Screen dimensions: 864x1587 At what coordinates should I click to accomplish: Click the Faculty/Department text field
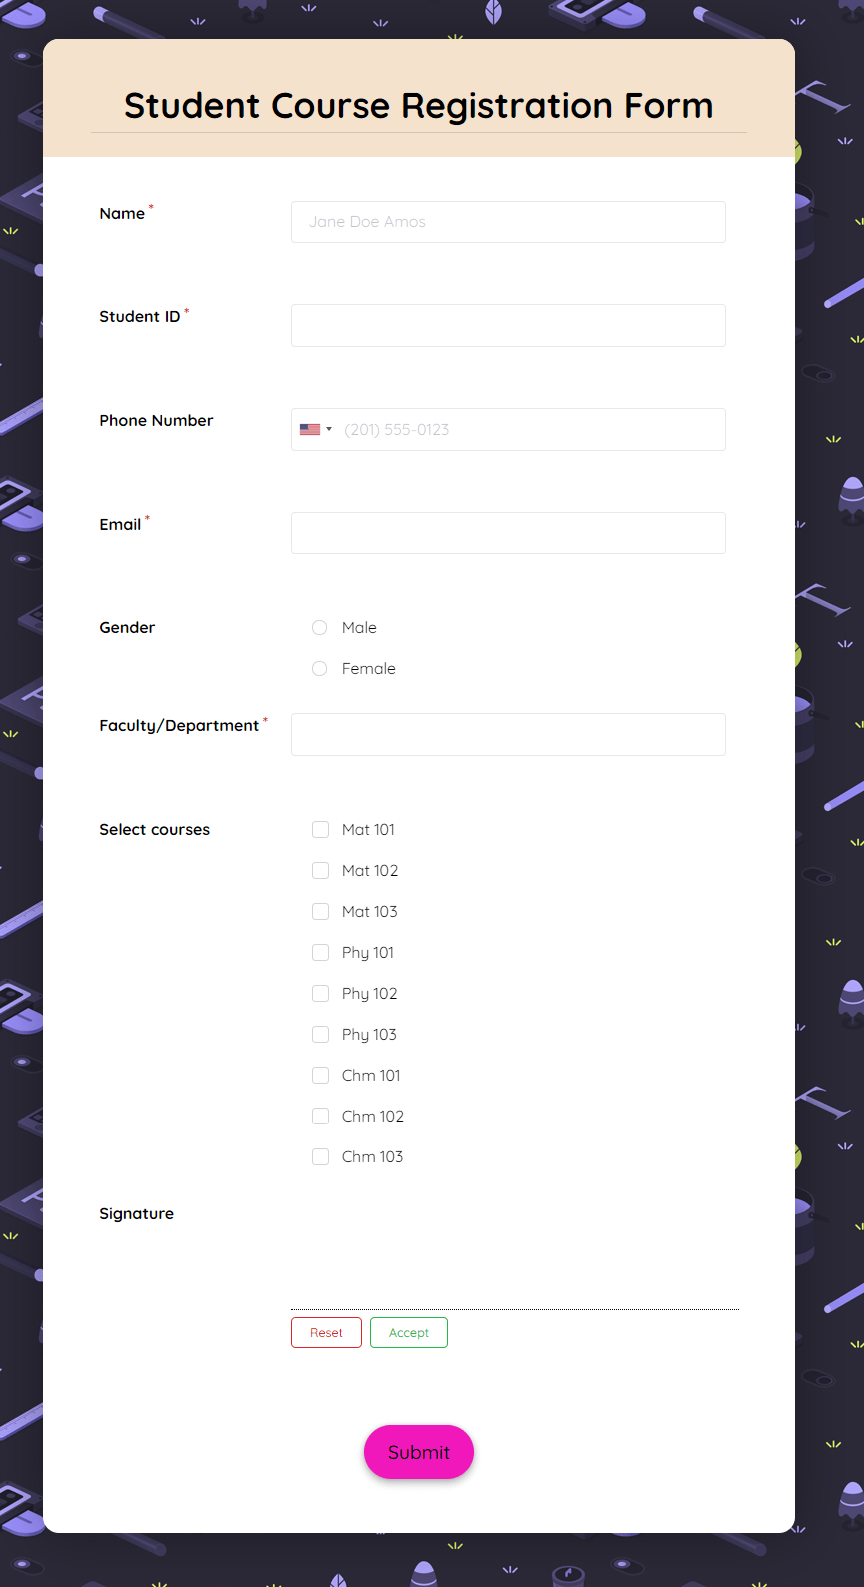tap(508, 735)
